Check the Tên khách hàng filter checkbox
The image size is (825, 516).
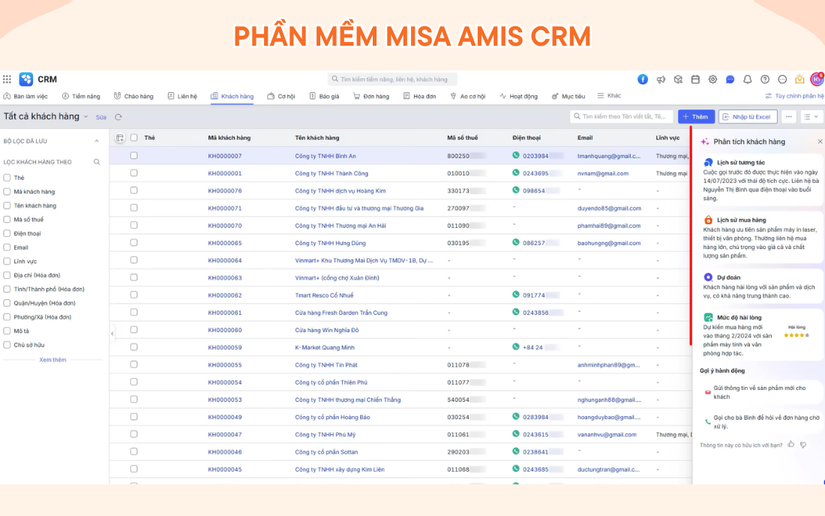[x=7, y=206]
